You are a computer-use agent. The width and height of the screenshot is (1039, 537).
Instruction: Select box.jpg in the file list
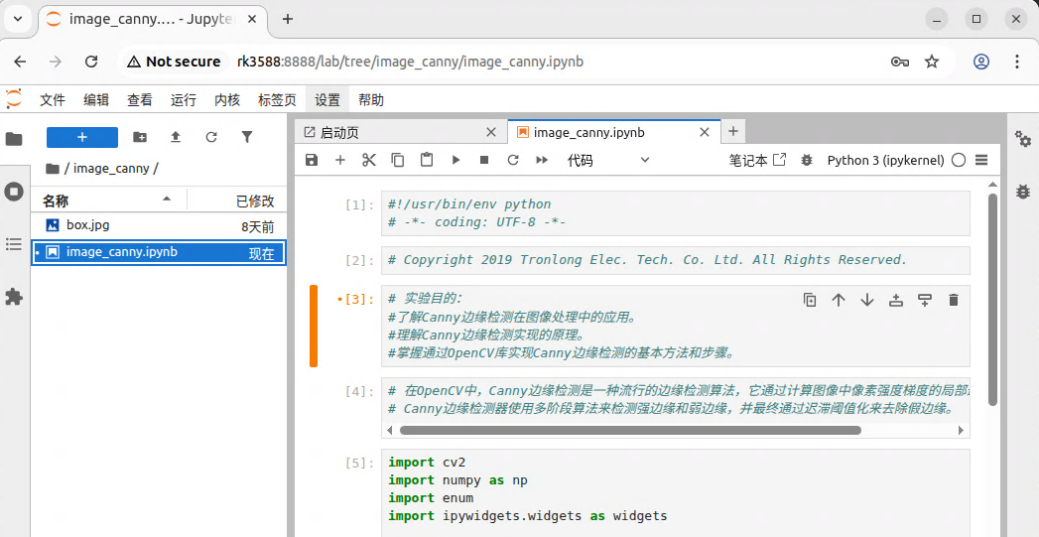tap(159, 225)
